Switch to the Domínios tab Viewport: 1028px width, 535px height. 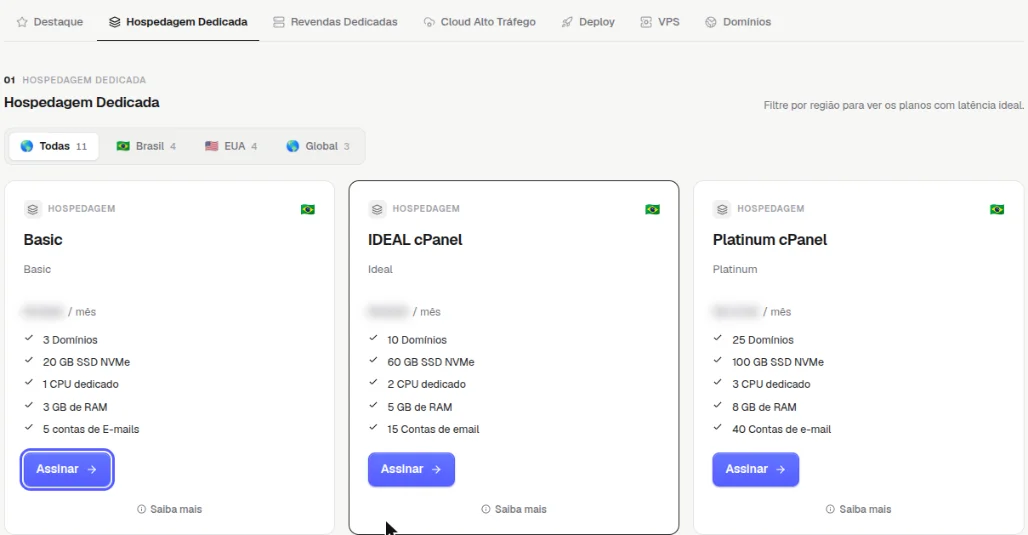point(738,22)
